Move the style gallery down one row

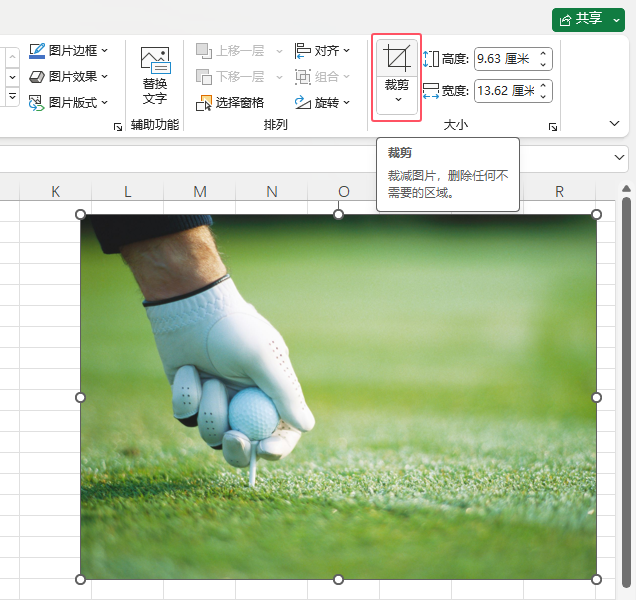tap(12, 77)
